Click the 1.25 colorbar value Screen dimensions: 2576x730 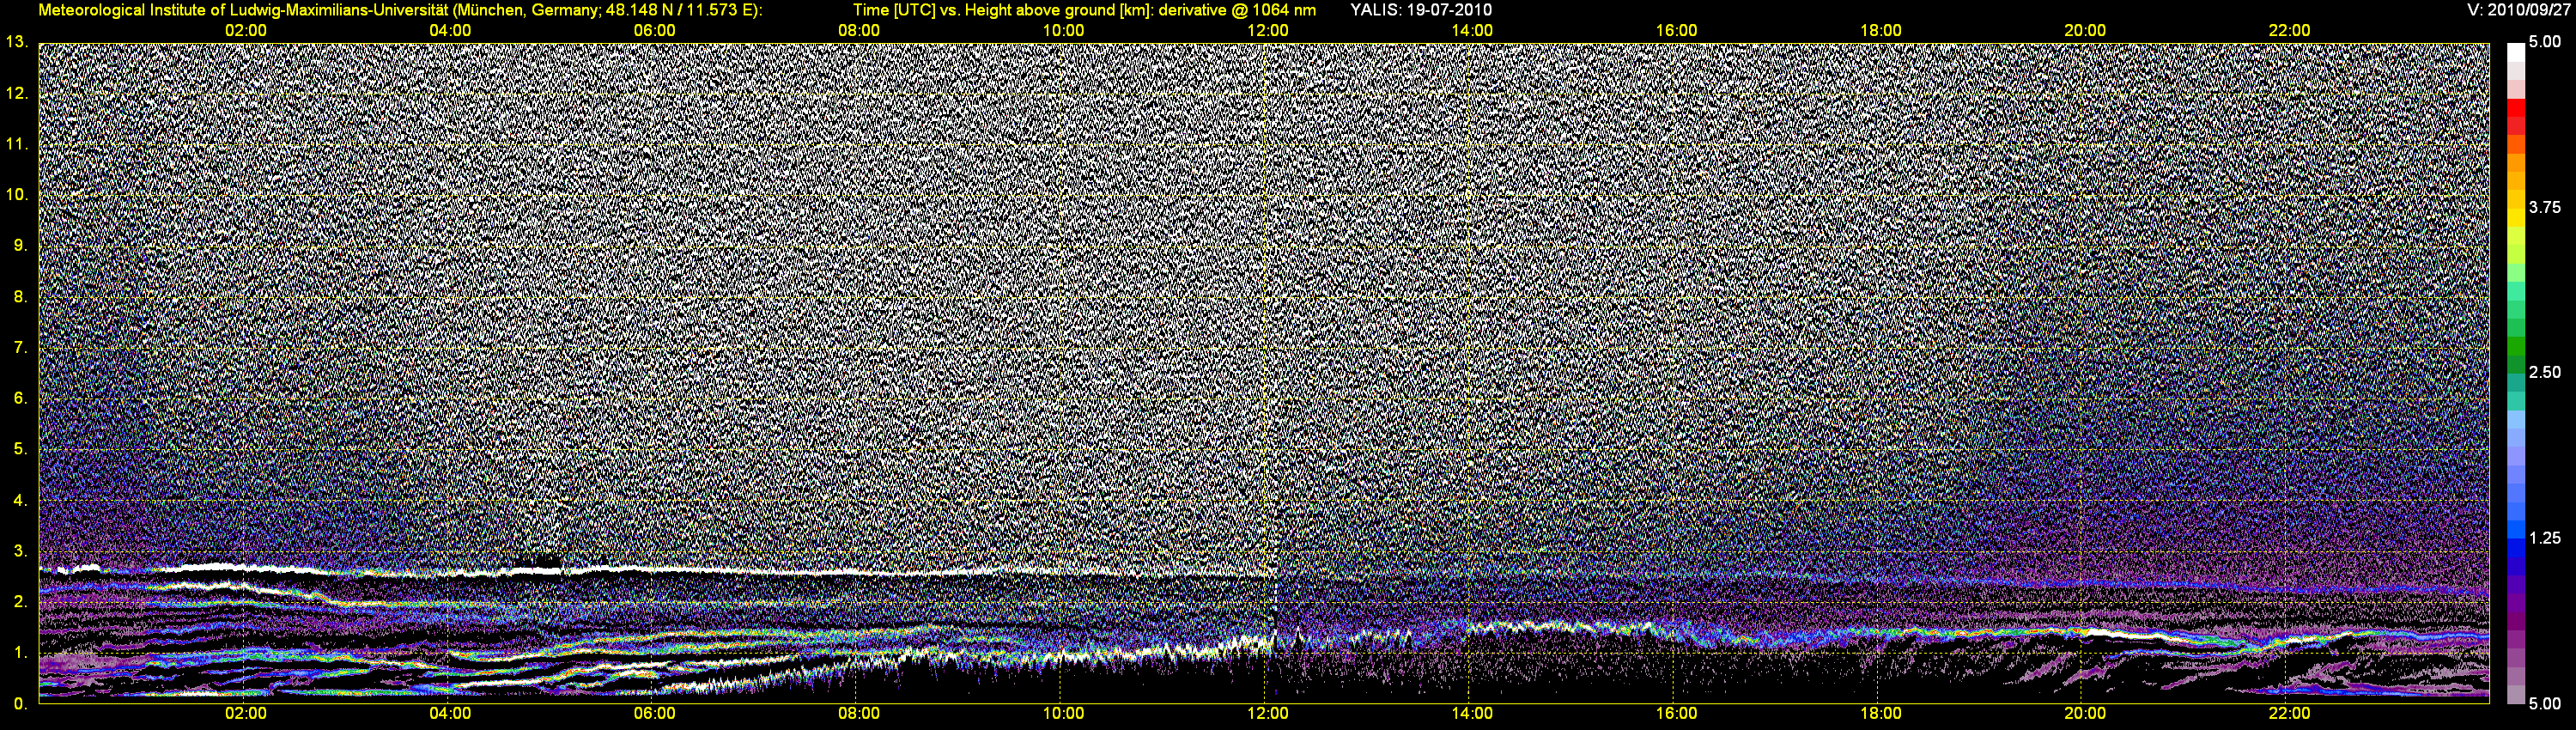coord(2545,538)
